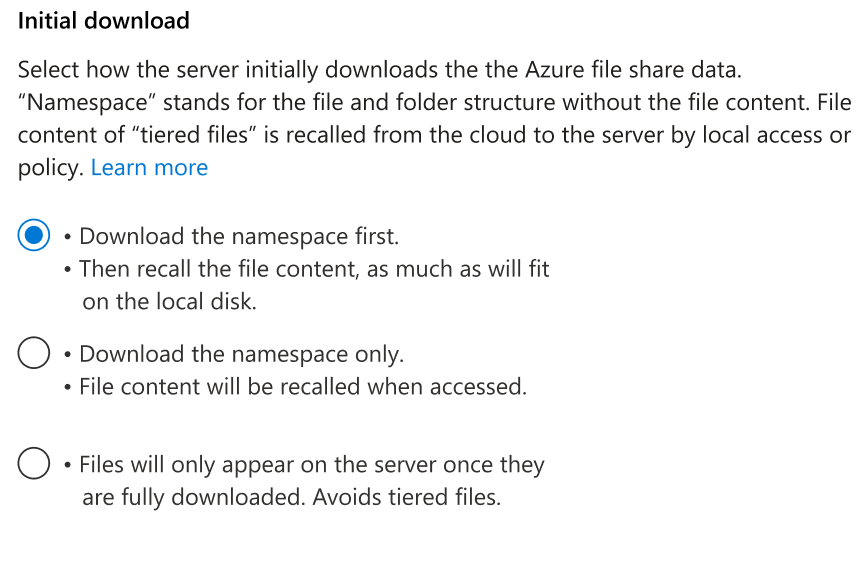Viewport: 864px width, 572px height.
Task: Click the word "Namespace" in the description
Action: (x=87, y=102)
